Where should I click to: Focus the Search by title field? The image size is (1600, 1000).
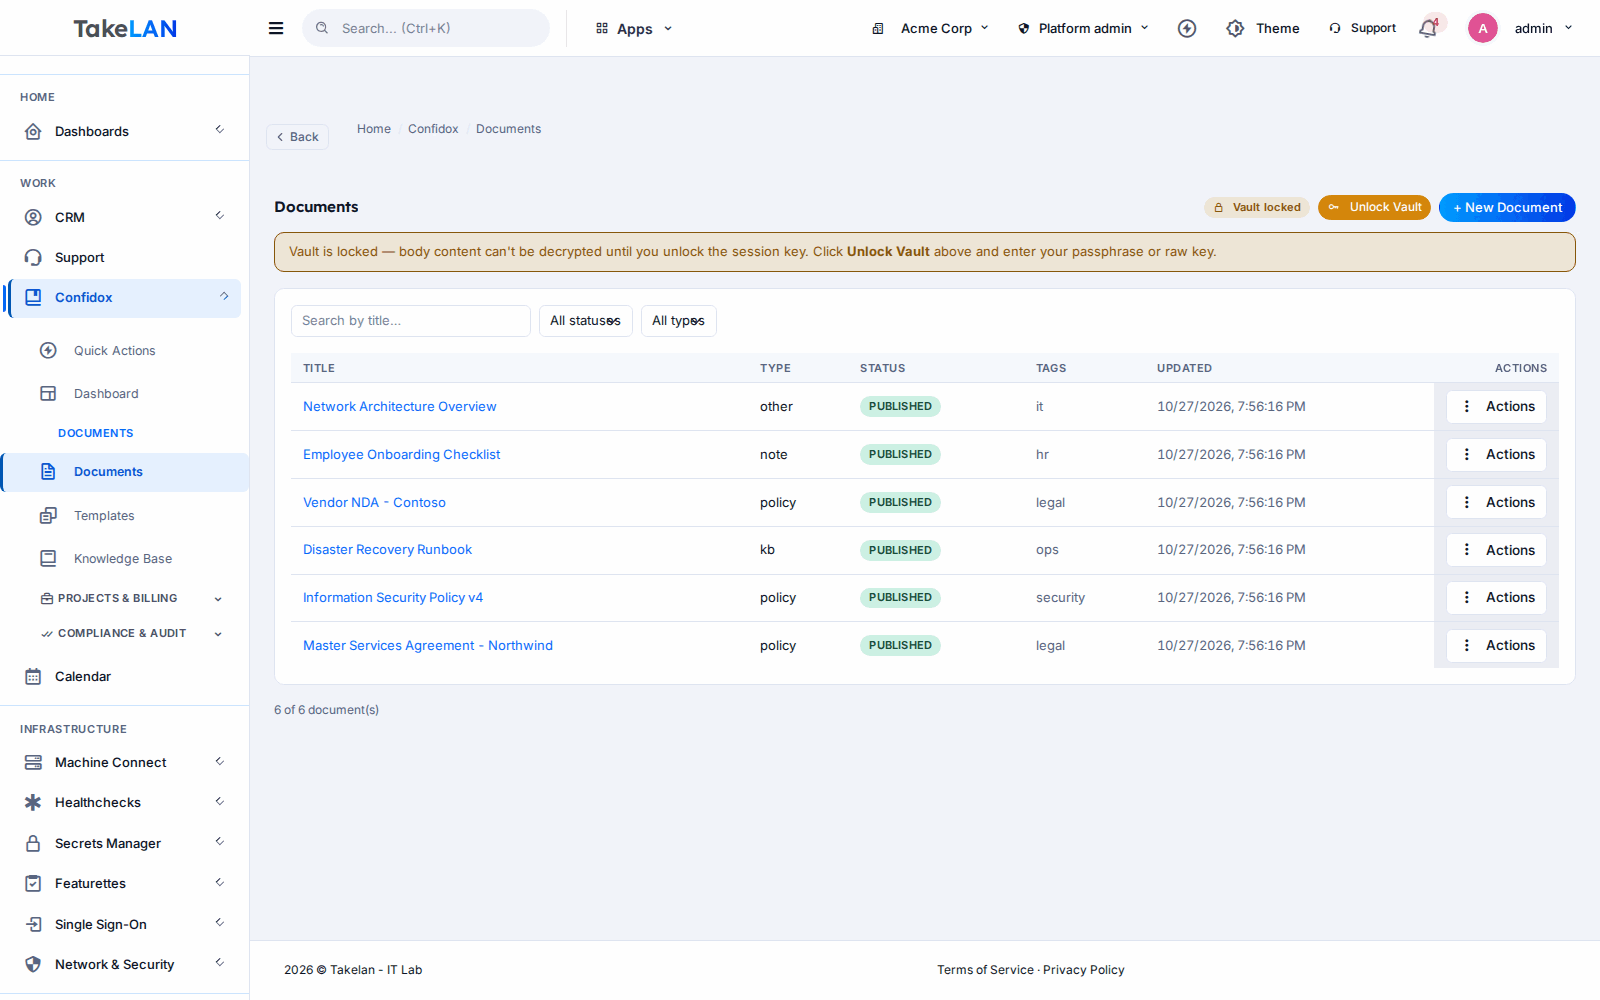point(410,321)
